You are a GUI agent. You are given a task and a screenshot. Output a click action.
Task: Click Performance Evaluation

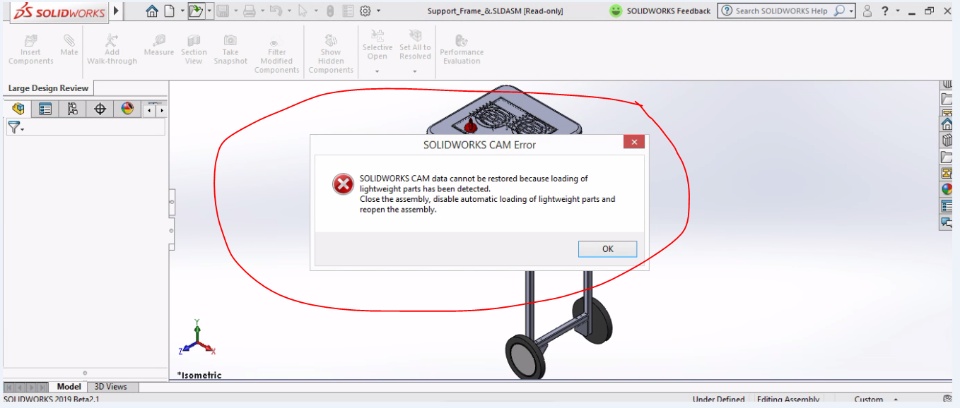tap(462, 50)
